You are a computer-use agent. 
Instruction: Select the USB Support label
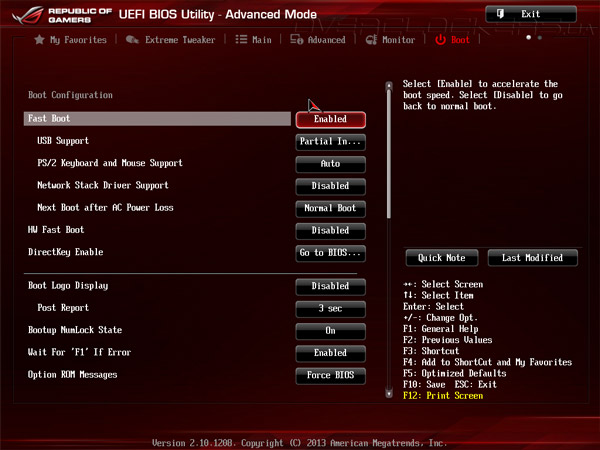(63, 141)
